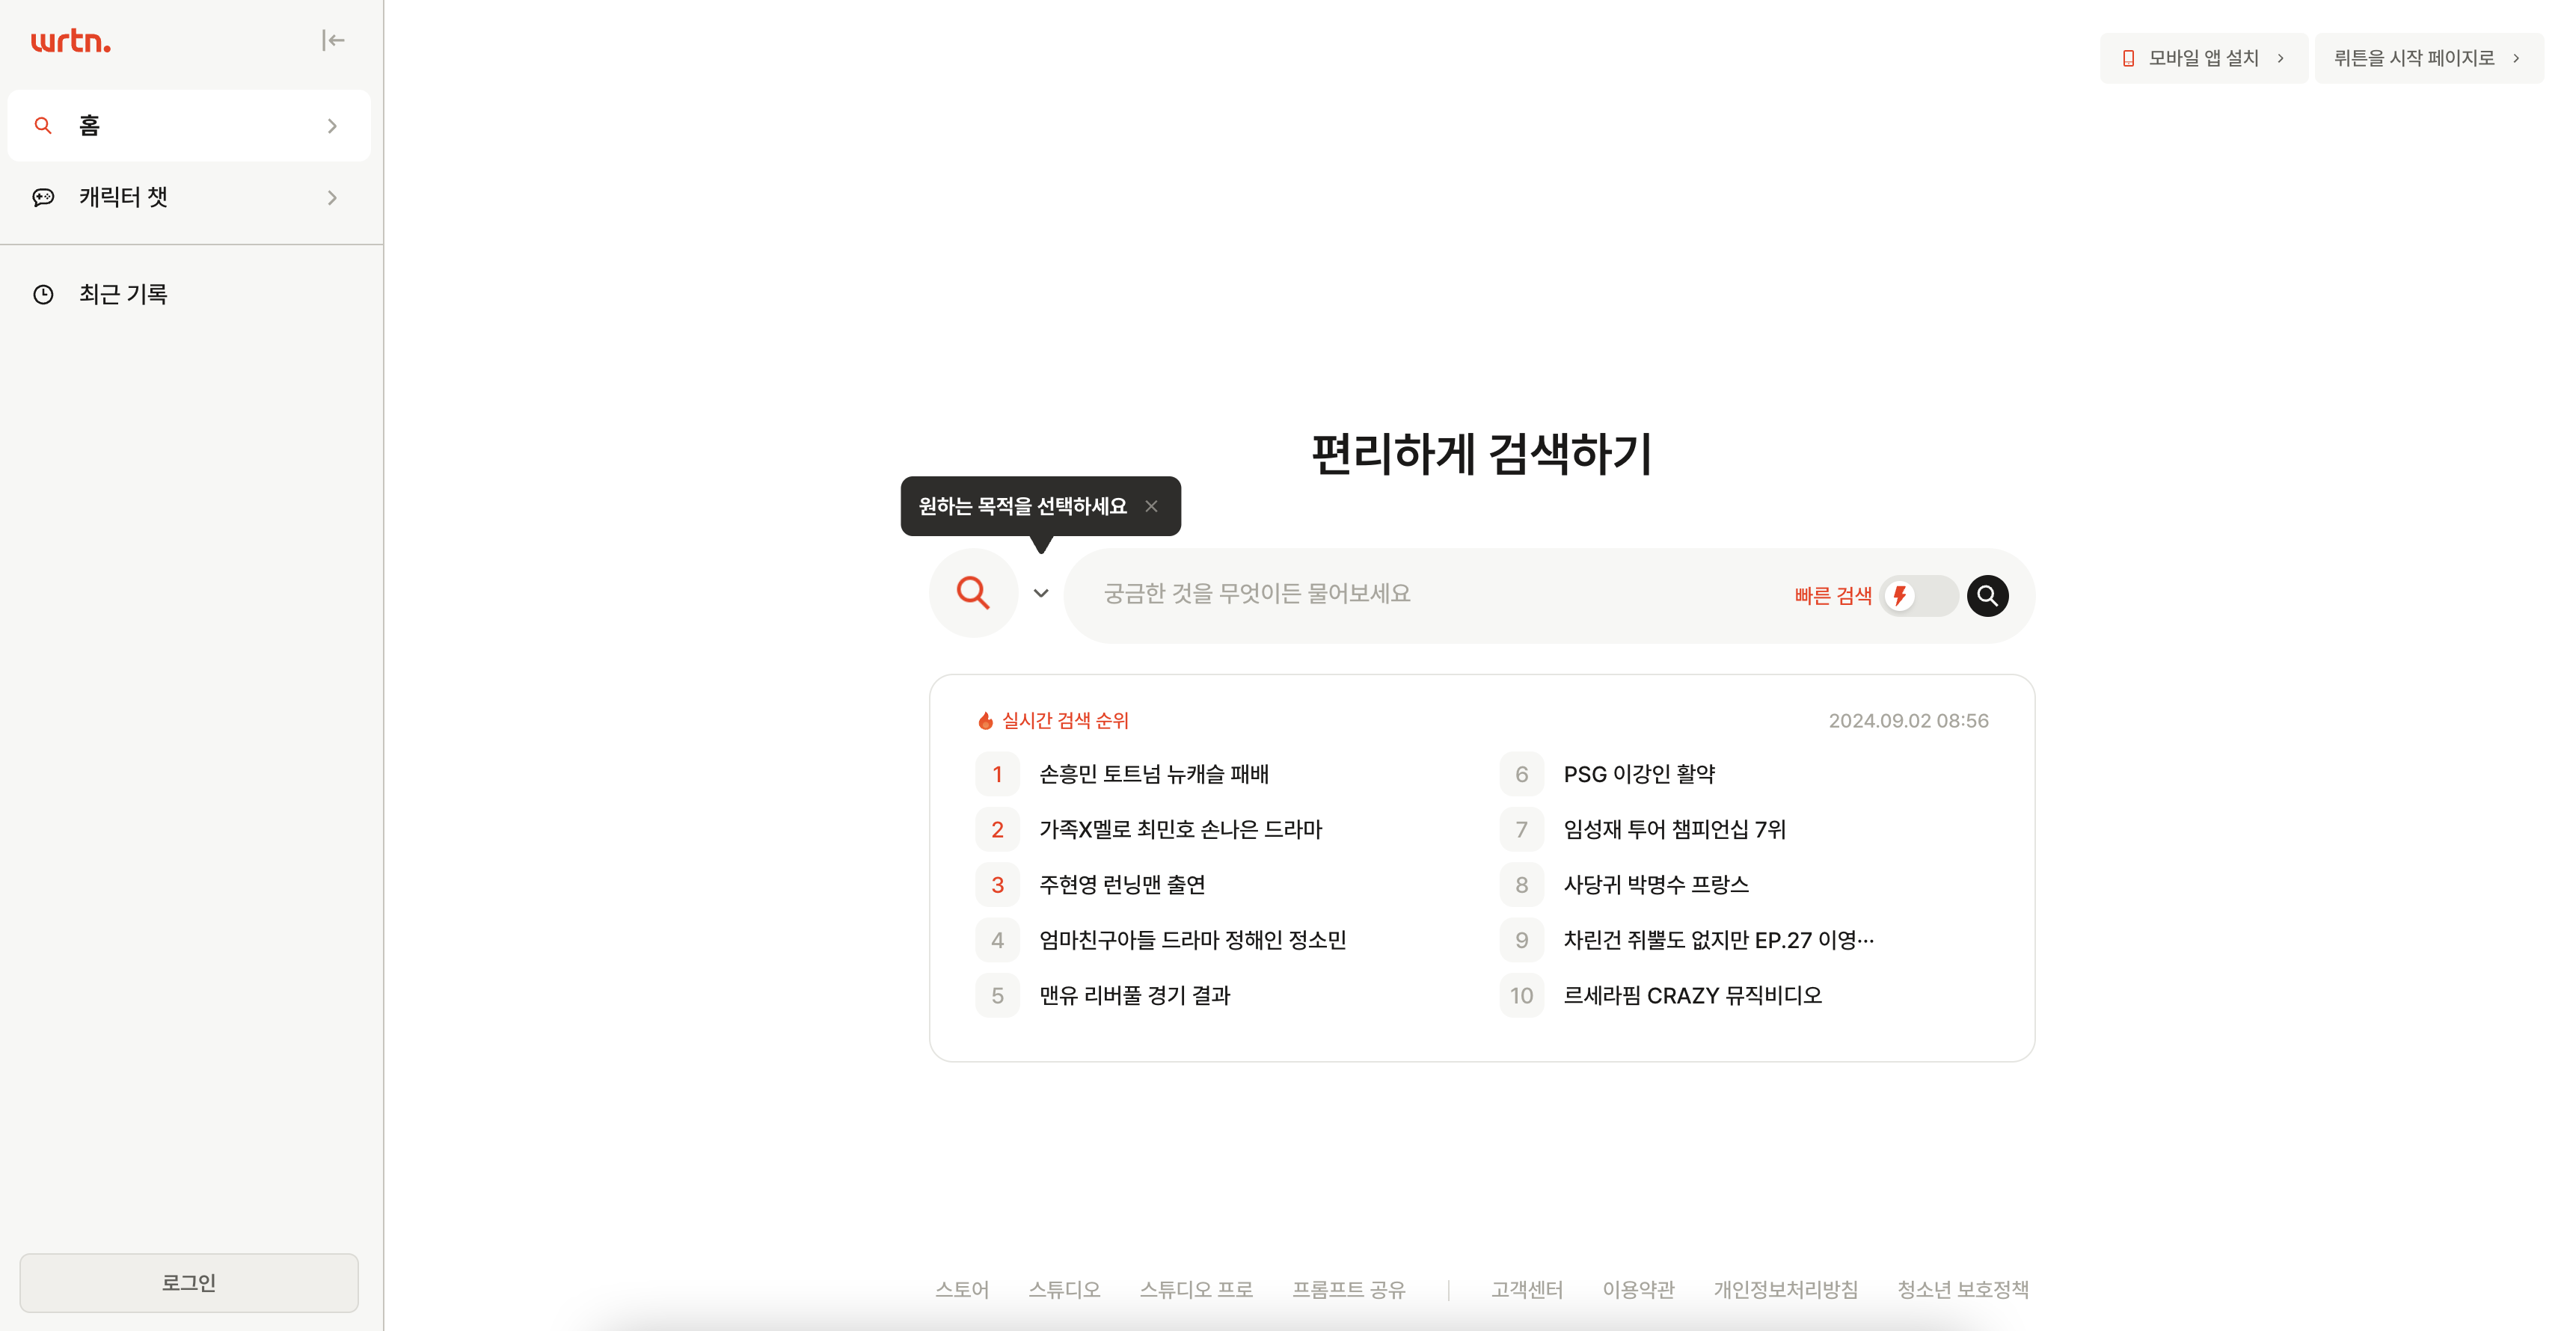Open trending item 손흥민 토트넘 뉴캐슬 패배

pos(1153,774)
